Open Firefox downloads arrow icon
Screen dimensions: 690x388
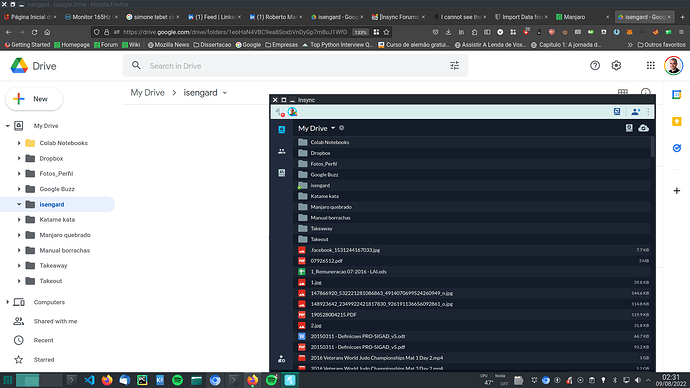tap(448, 32)
